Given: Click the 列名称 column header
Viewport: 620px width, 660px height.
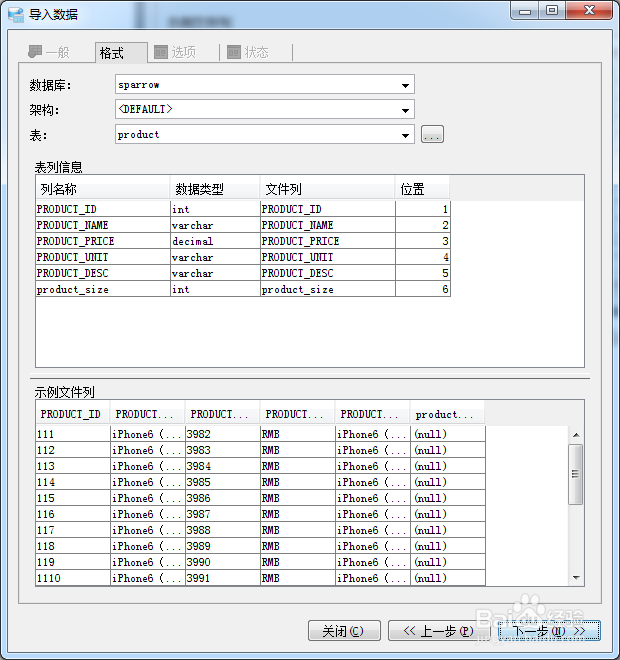Looking at the screenshot, I should click(103, 189).
